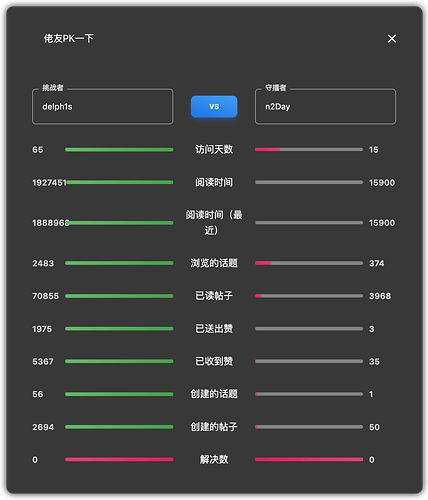Click the dialog title 佬友PK一下
The image size is (428, 500).
coord(69,38)
